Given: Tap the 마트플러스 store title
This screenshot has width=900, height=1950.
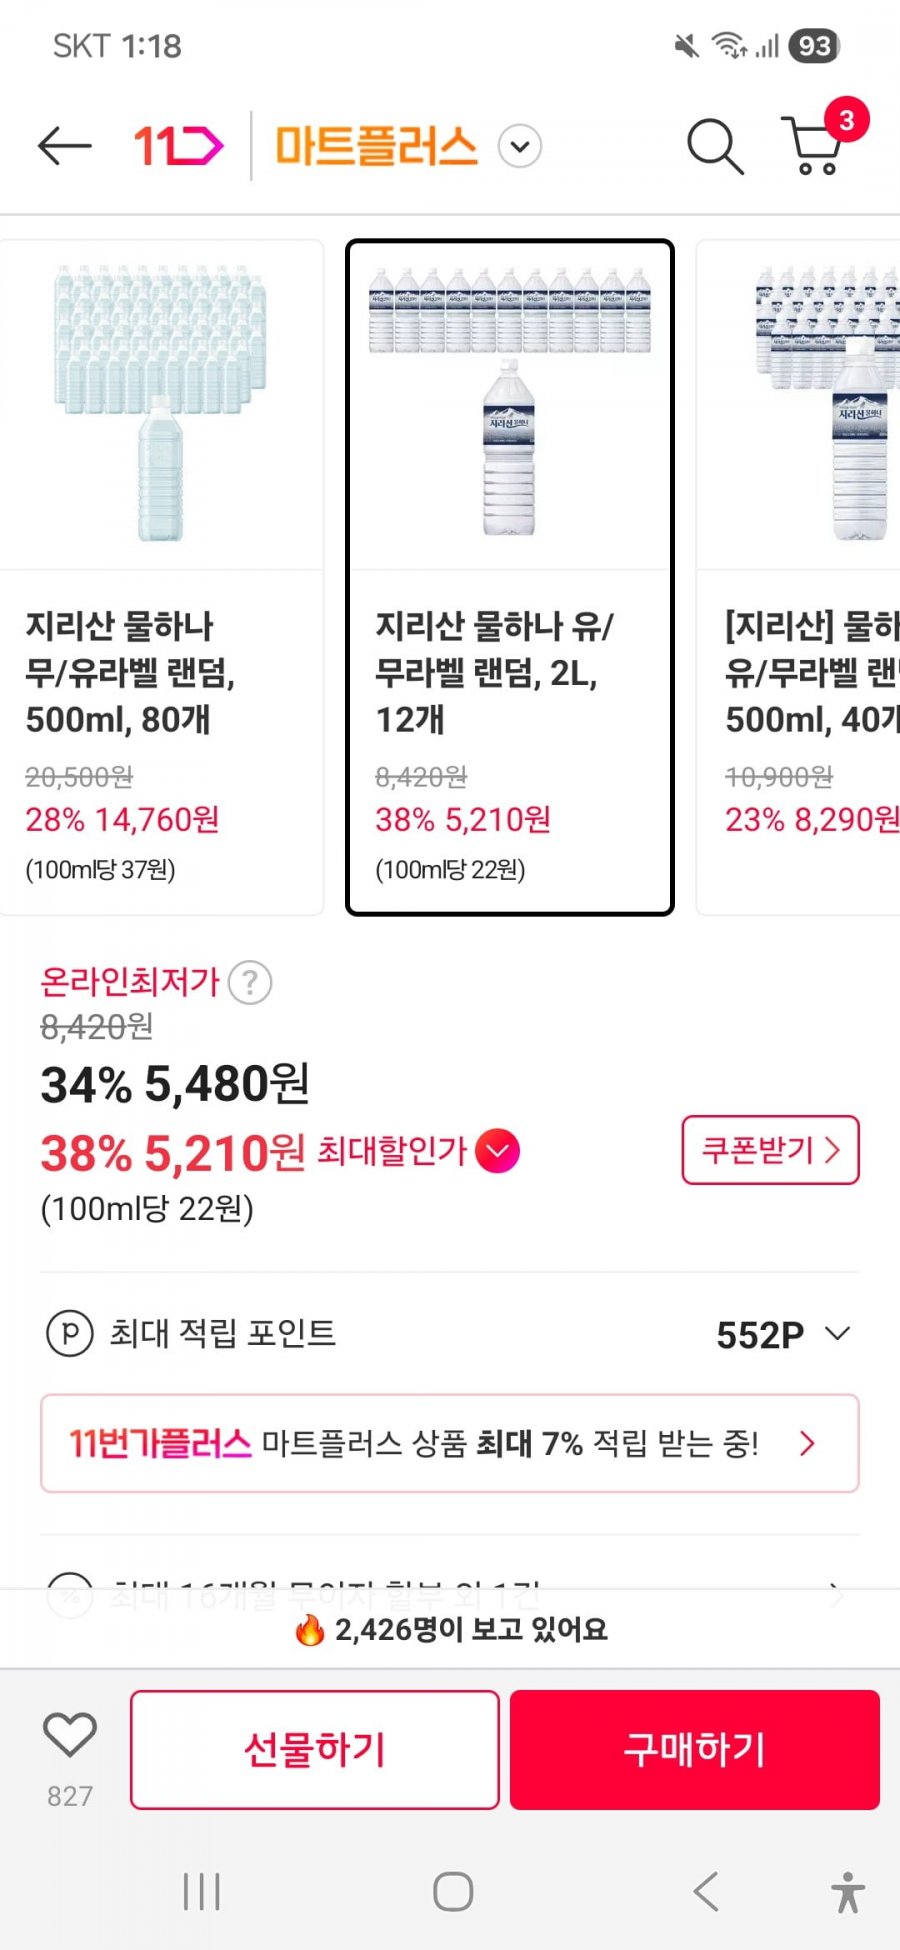Looking at the screenshot, I should coord(376,147).
